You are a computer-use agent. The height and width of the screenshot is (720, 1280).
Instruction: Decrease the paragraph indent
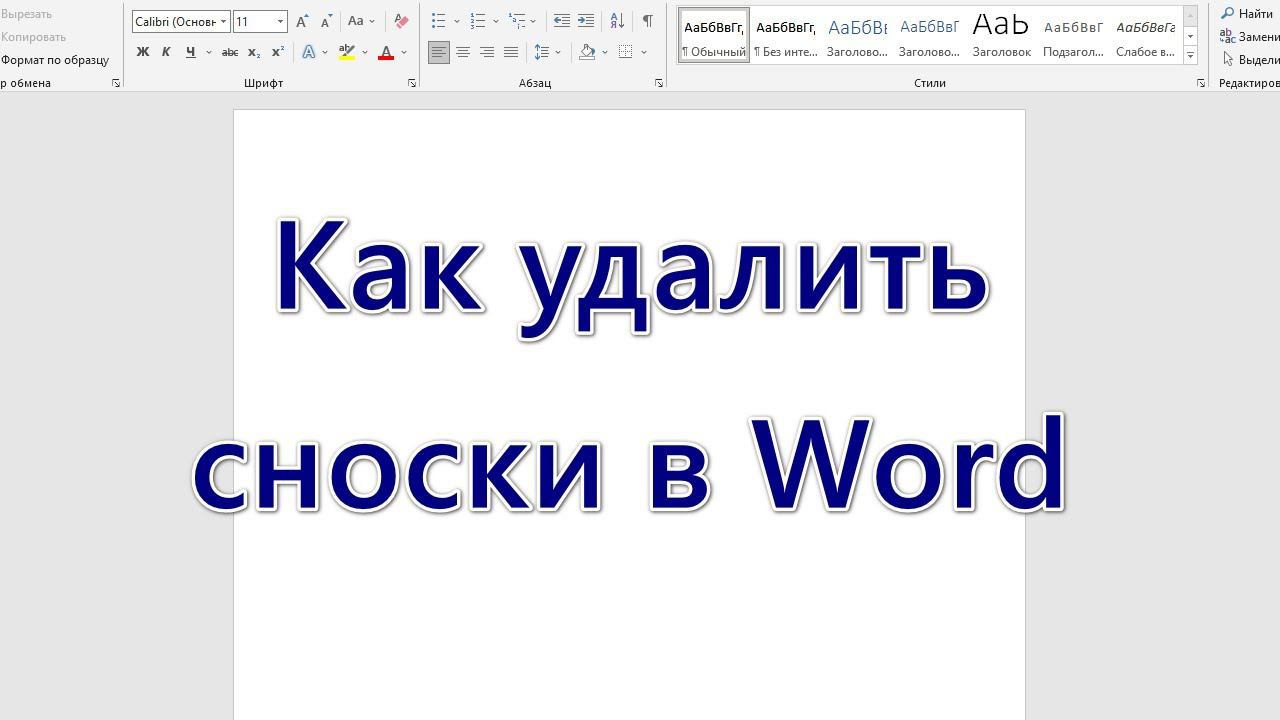coord(562,21)
